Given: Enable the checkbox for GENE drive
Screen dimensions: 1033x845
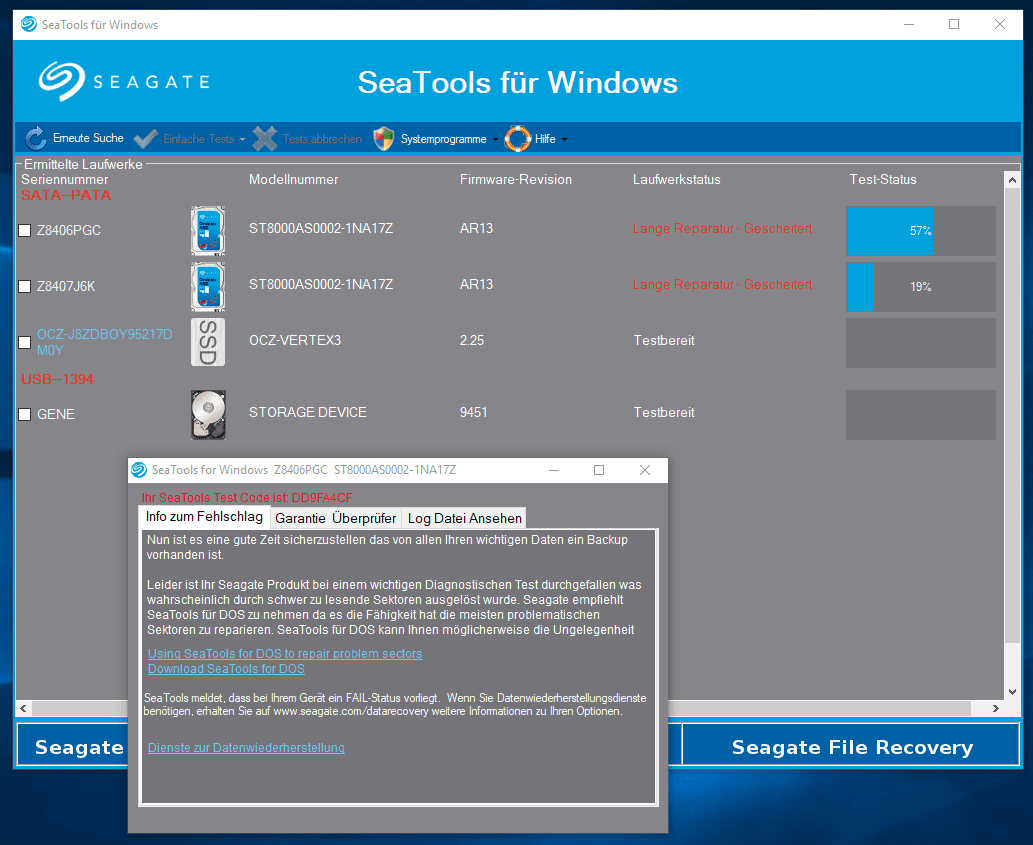Looking at the screenshot, I should pyautogui.click(x=24, y=414).
